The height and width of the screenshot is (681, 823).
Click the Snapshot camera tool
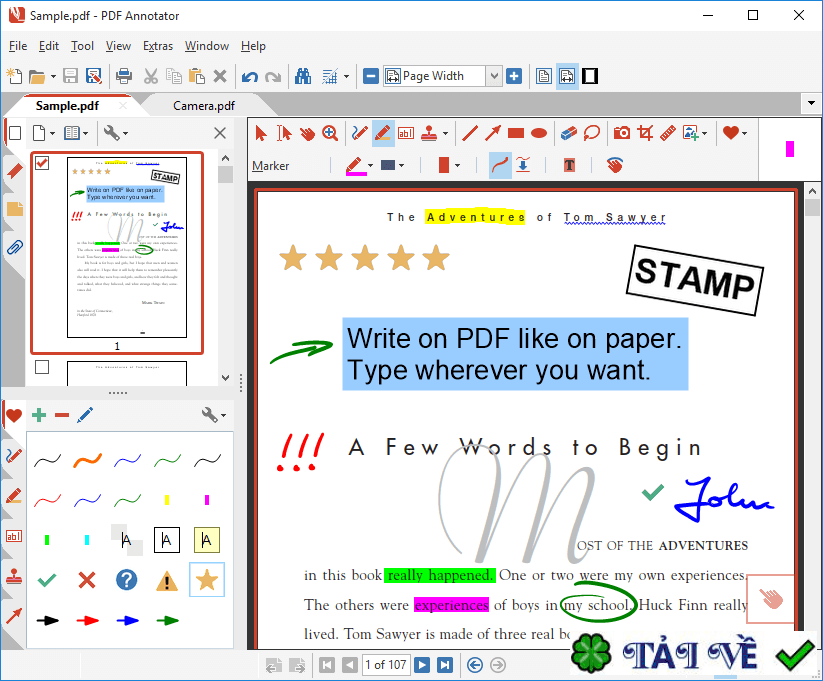pyautogui.click(x=621, y=133)
